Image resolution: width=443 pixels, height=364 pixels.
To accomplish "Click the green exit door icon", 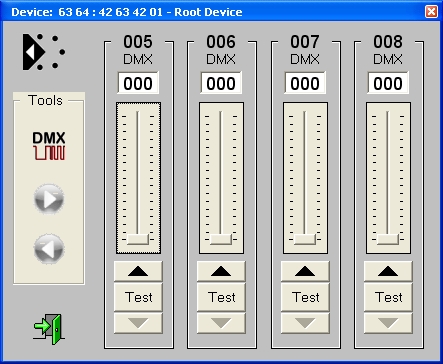I will tap(49, 329).
